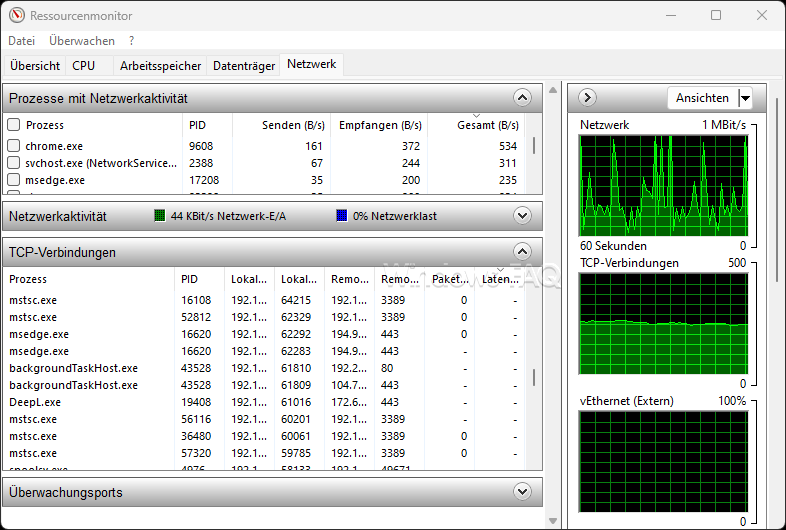Click the graphs pane vertical scrollbar
This screenshot has width=786, height=530.
(x=777, y=191)
